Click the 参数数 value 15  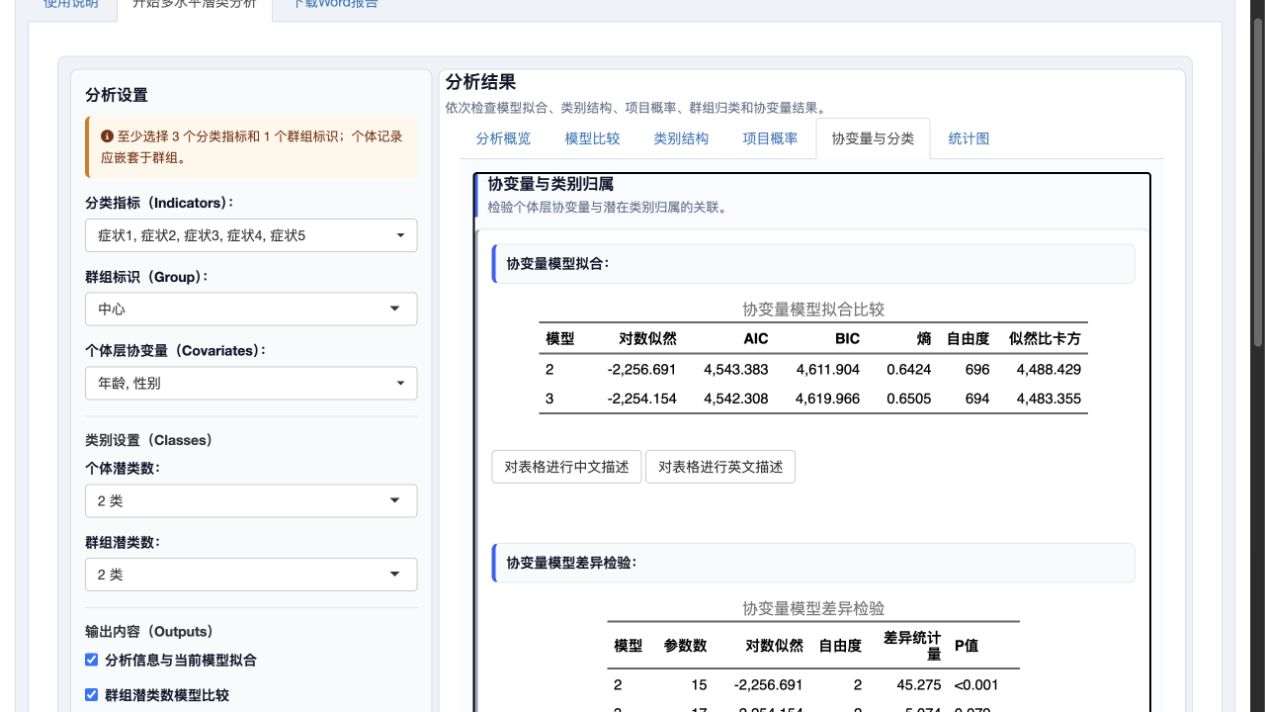click(x=698, y=685)
